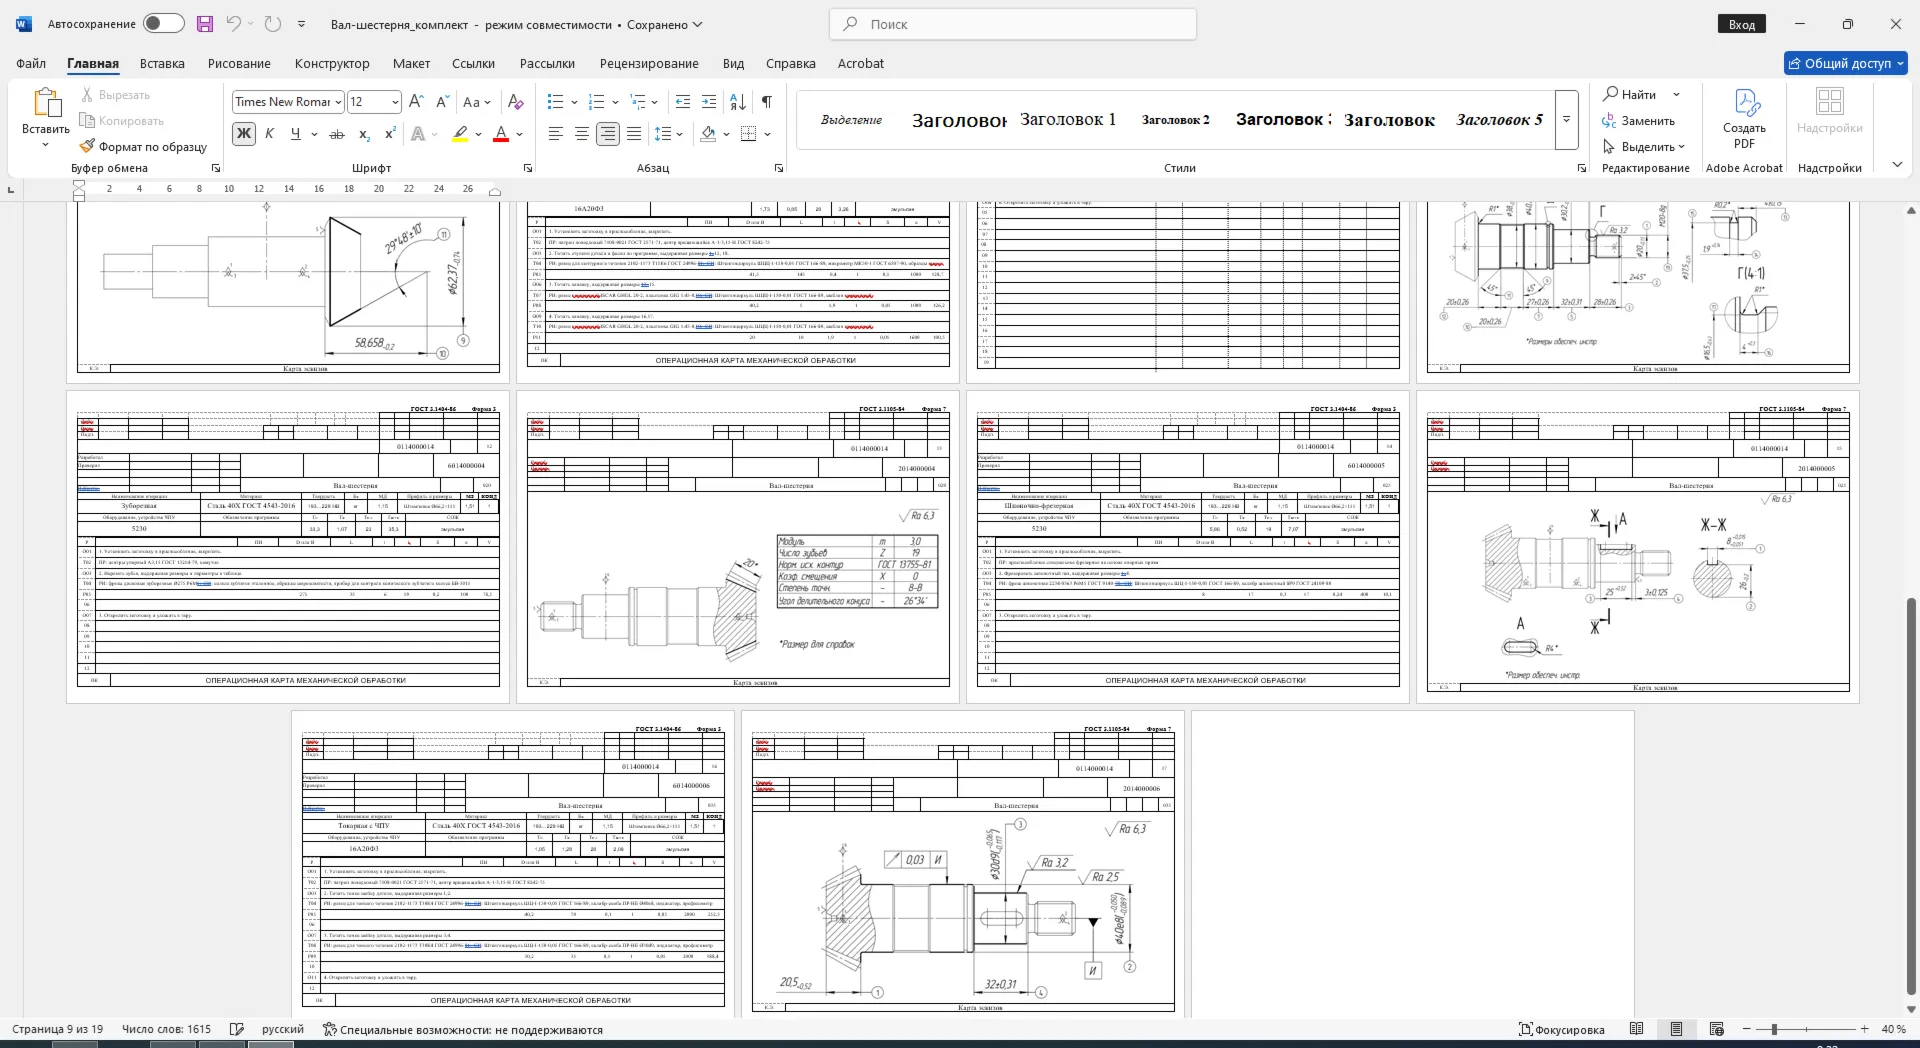Expand the Styles gallery more arrow

point(1567,120)
